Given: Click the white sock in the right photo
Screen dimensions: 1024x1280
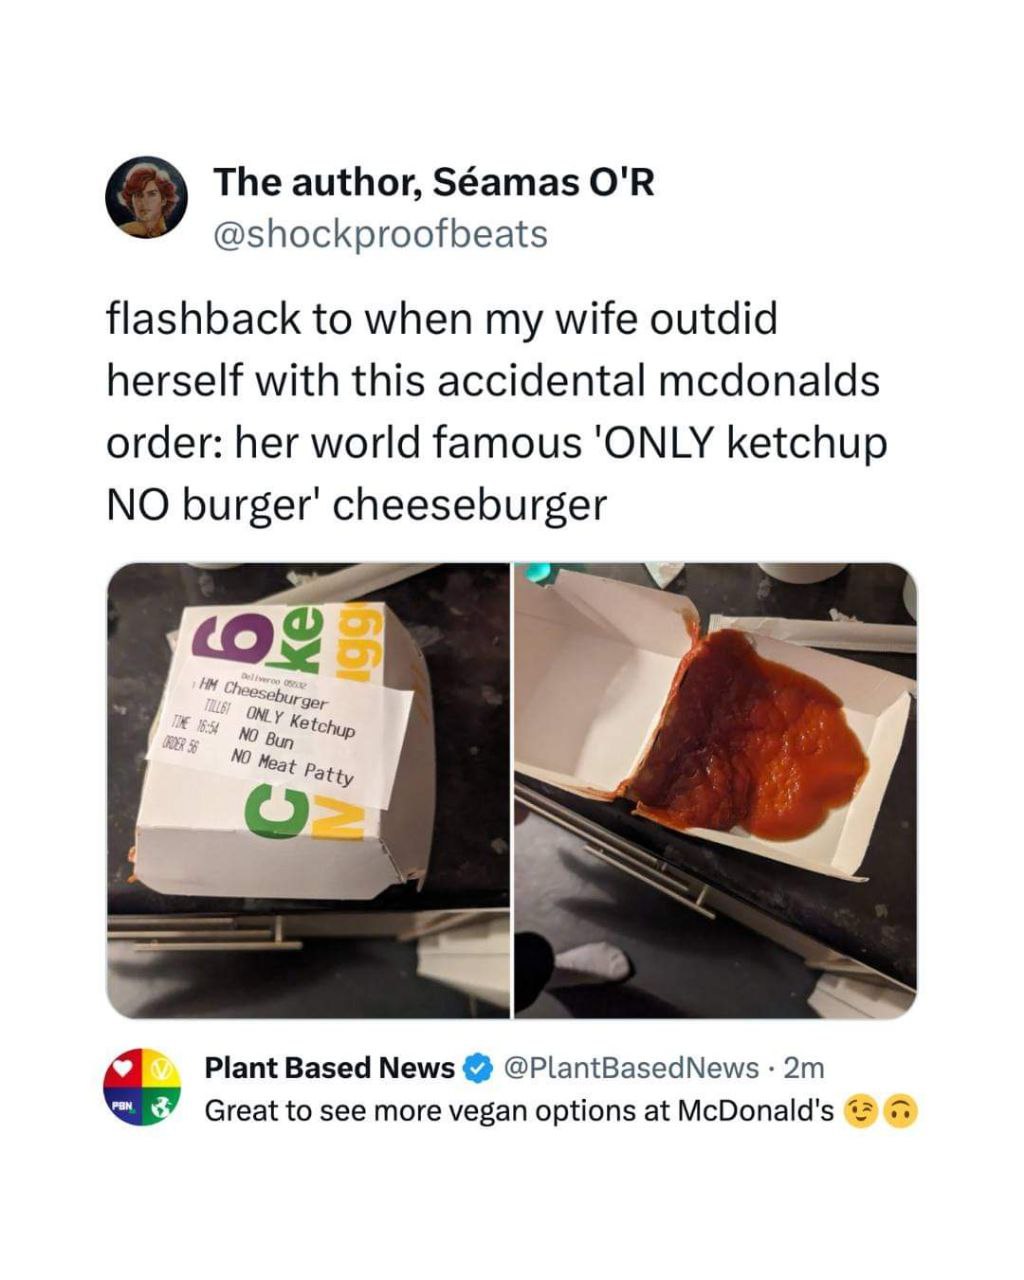Looking at the screenshot, I should [594, 963].
